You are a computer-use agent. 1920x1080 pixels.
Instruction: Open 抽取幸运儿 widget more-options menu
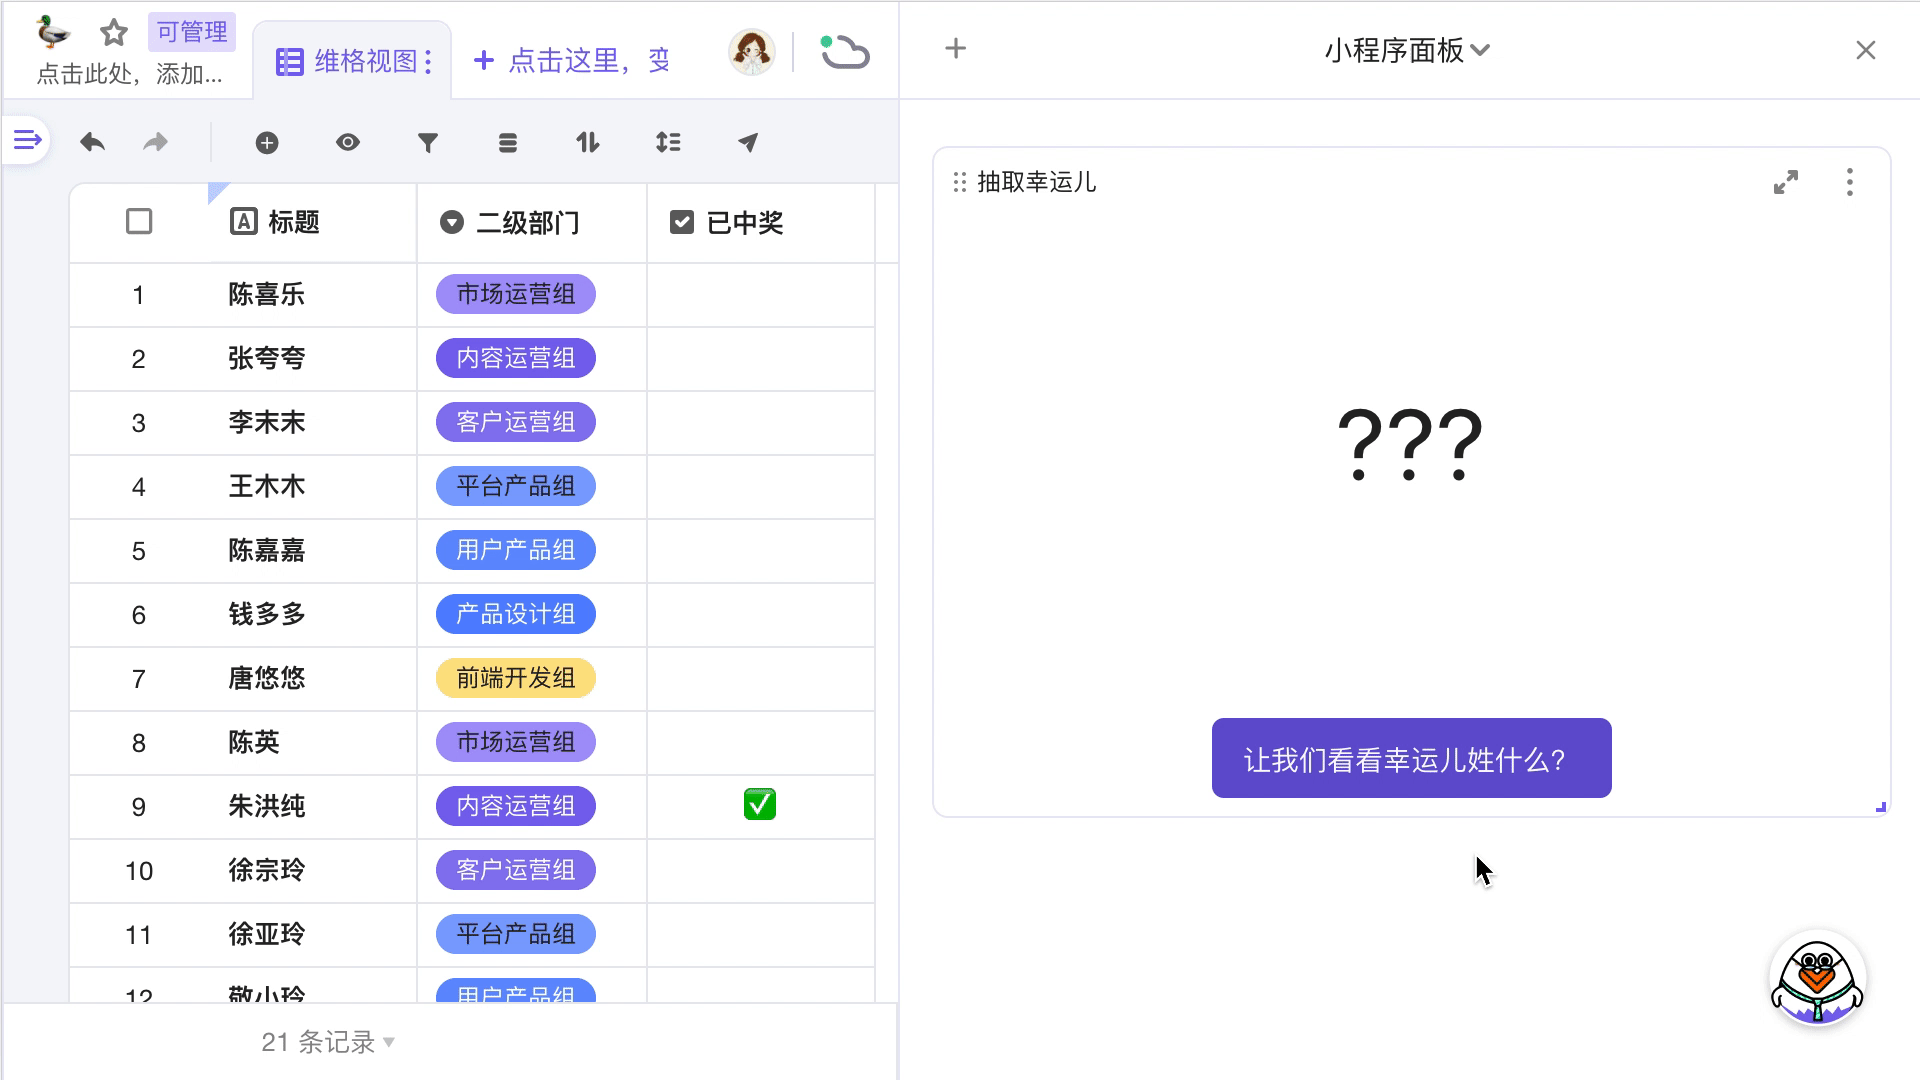pyautogui.click(x=1849, y=182)
